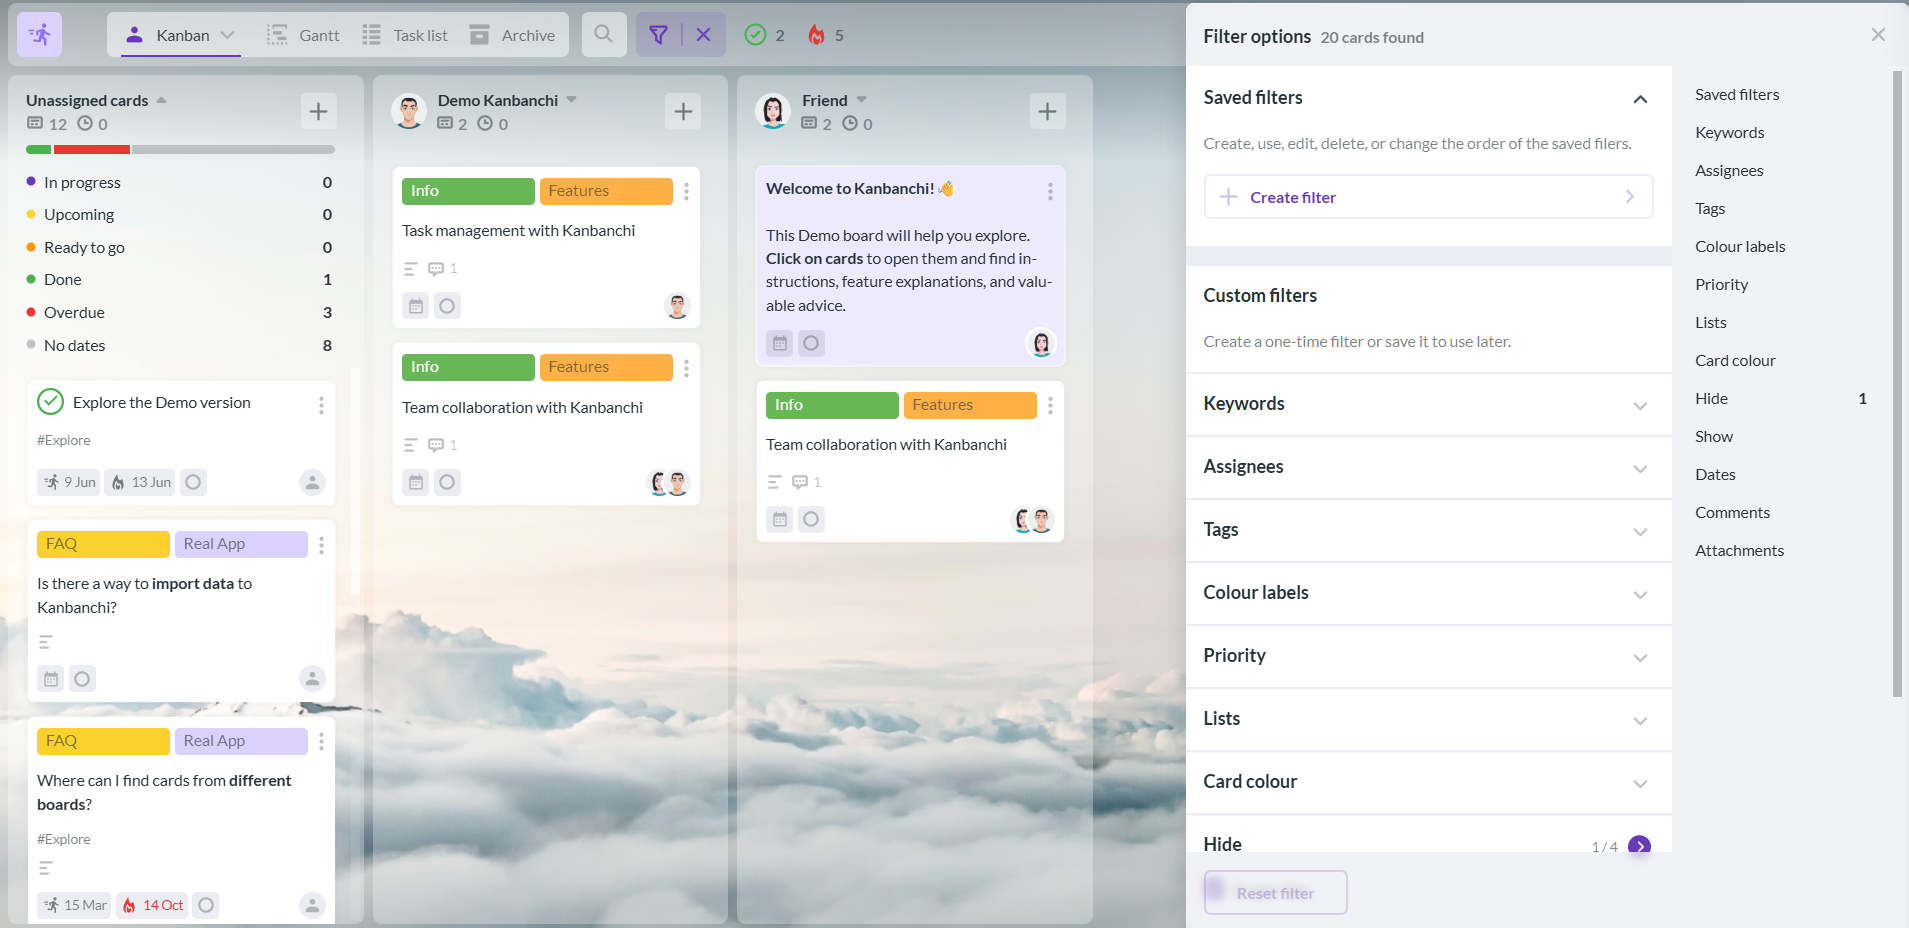The width and height of the screenshot is (1909, 928).
Task: Open the board search magnifier
Action: [603, 34]
